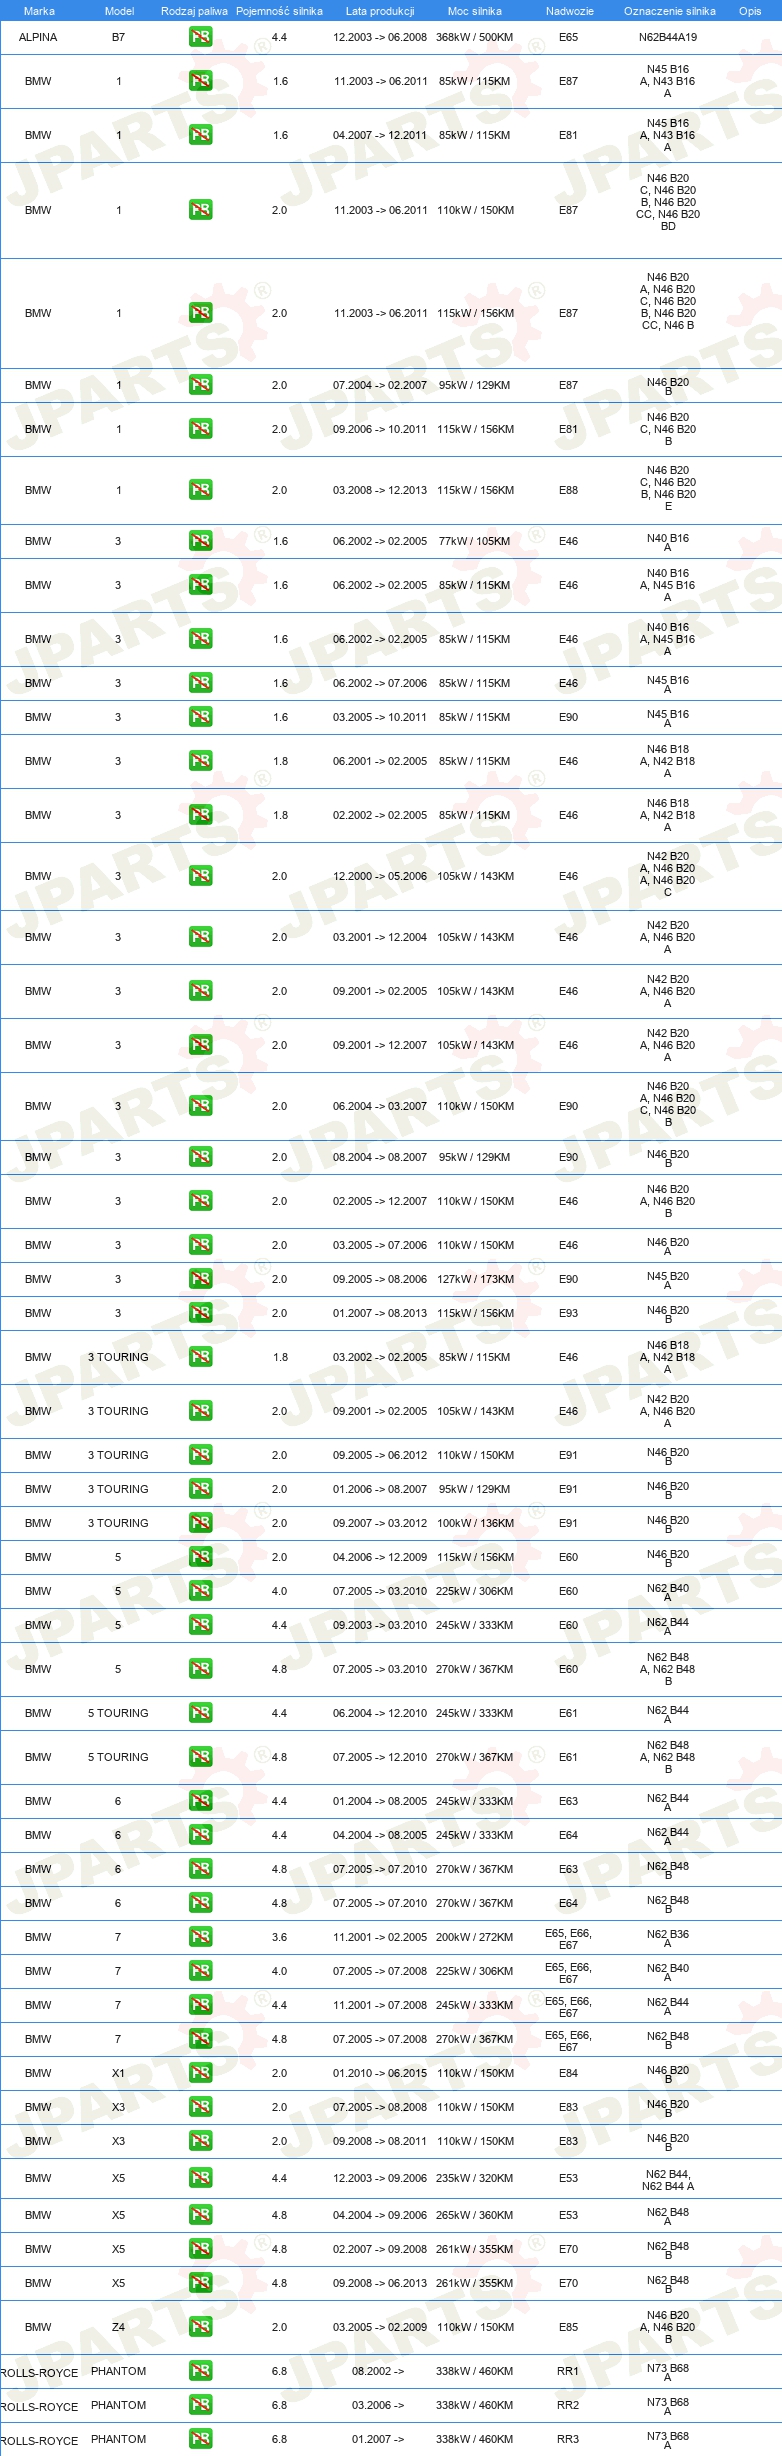Select the ALPINA brand cell
Image resolution: width=782 pixels, height=2456 pixels.
pyautogui.click(x=38, y=37)
